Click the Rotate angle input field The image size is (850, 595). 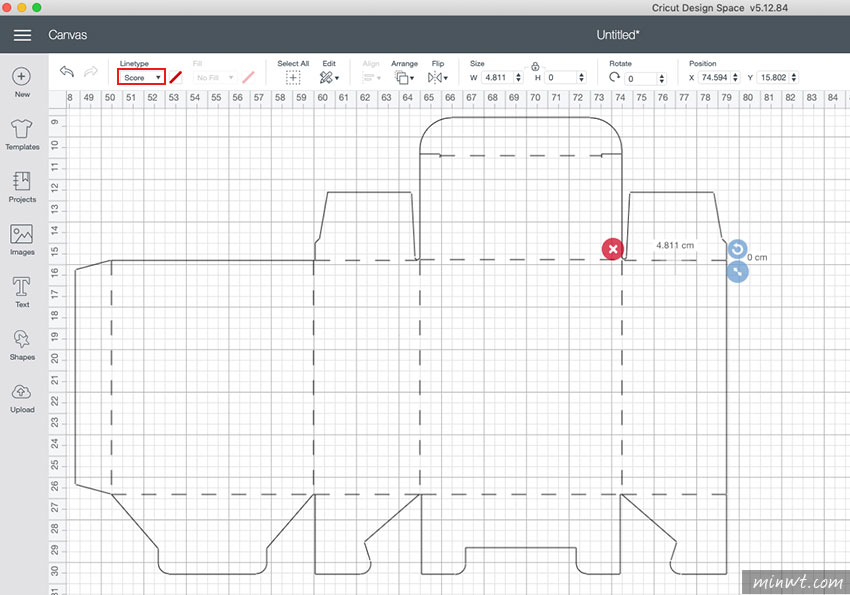[x=641, y=79]
